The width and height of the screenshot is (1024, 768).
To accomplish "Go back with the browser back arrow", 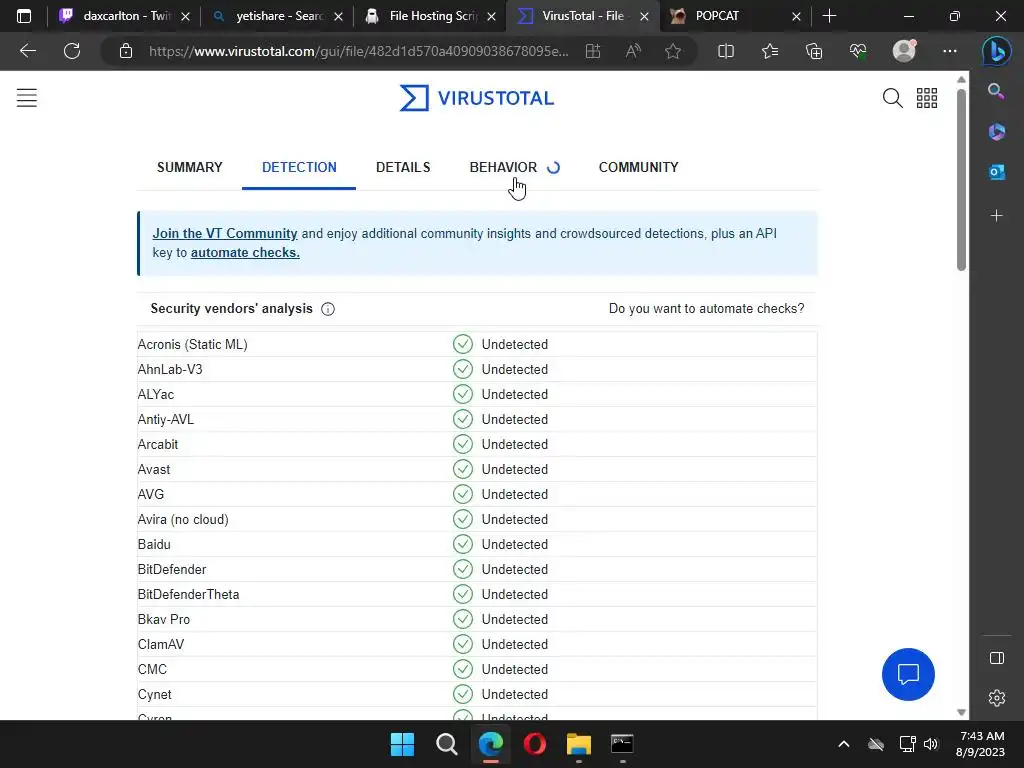I will click(x=28, y=51).
